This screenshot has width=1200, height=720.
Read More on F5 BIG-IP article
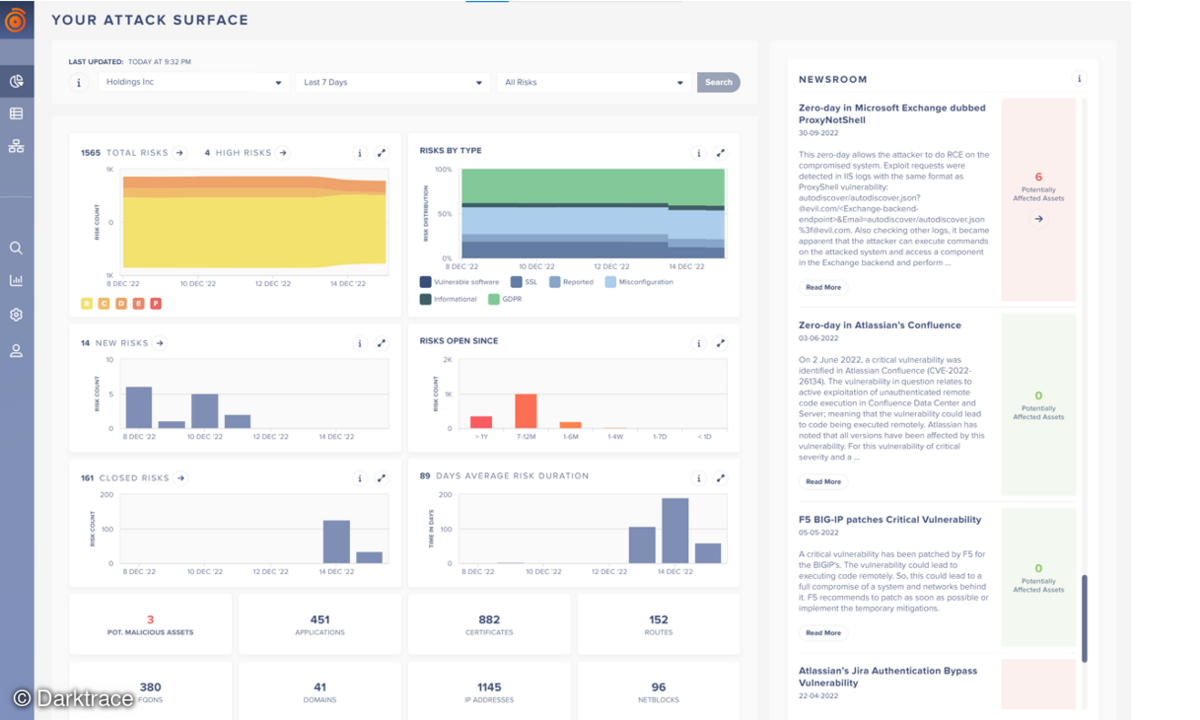823,633
